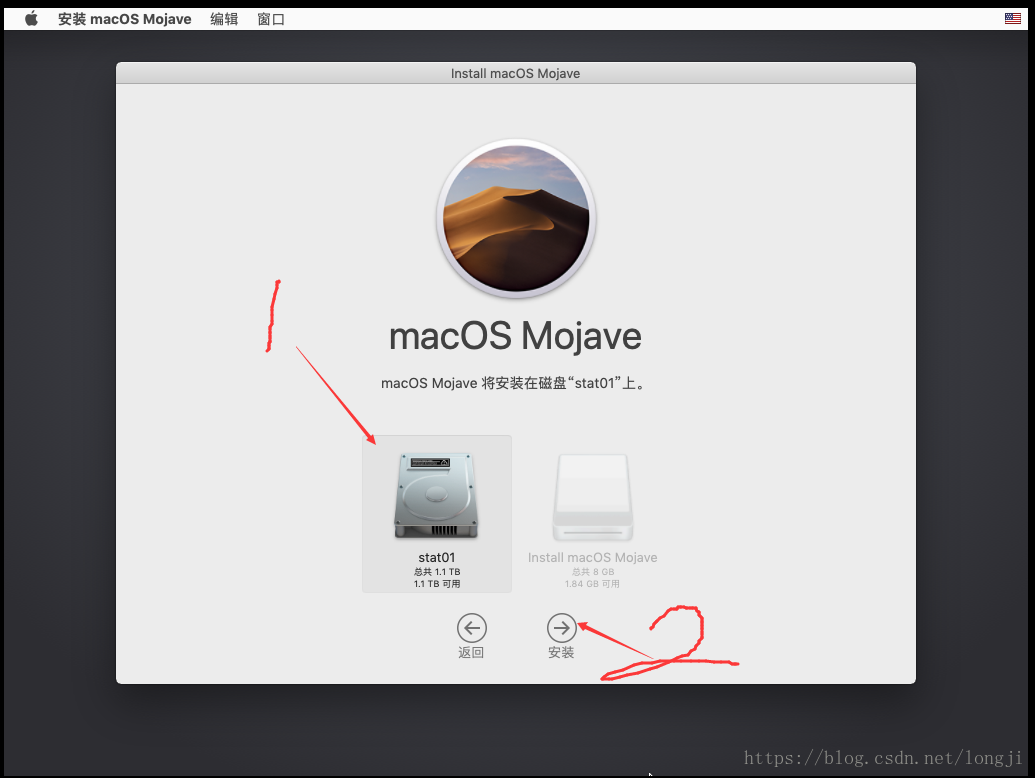Click the "1.84 GB 可用" text
Screen dimensions: 1035x778
click(592, 584)
